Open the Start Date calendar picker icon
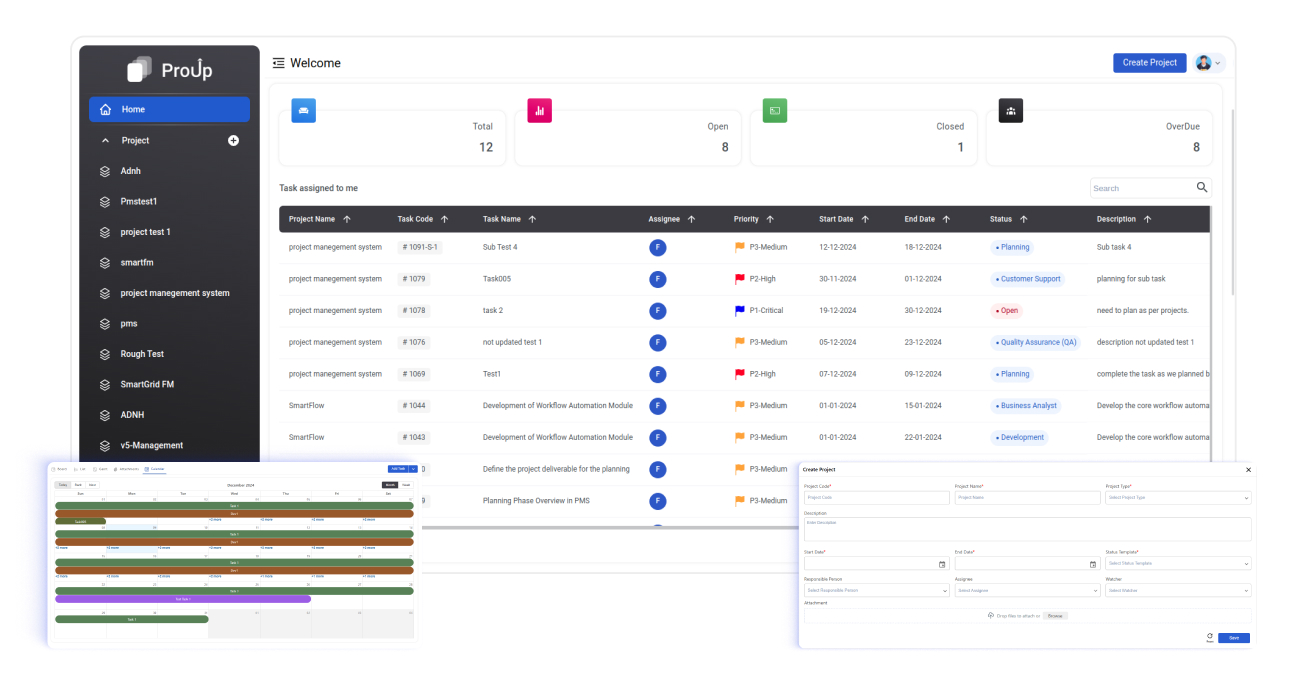Viewport: 1300px width, 688px height. pos(942,564)
